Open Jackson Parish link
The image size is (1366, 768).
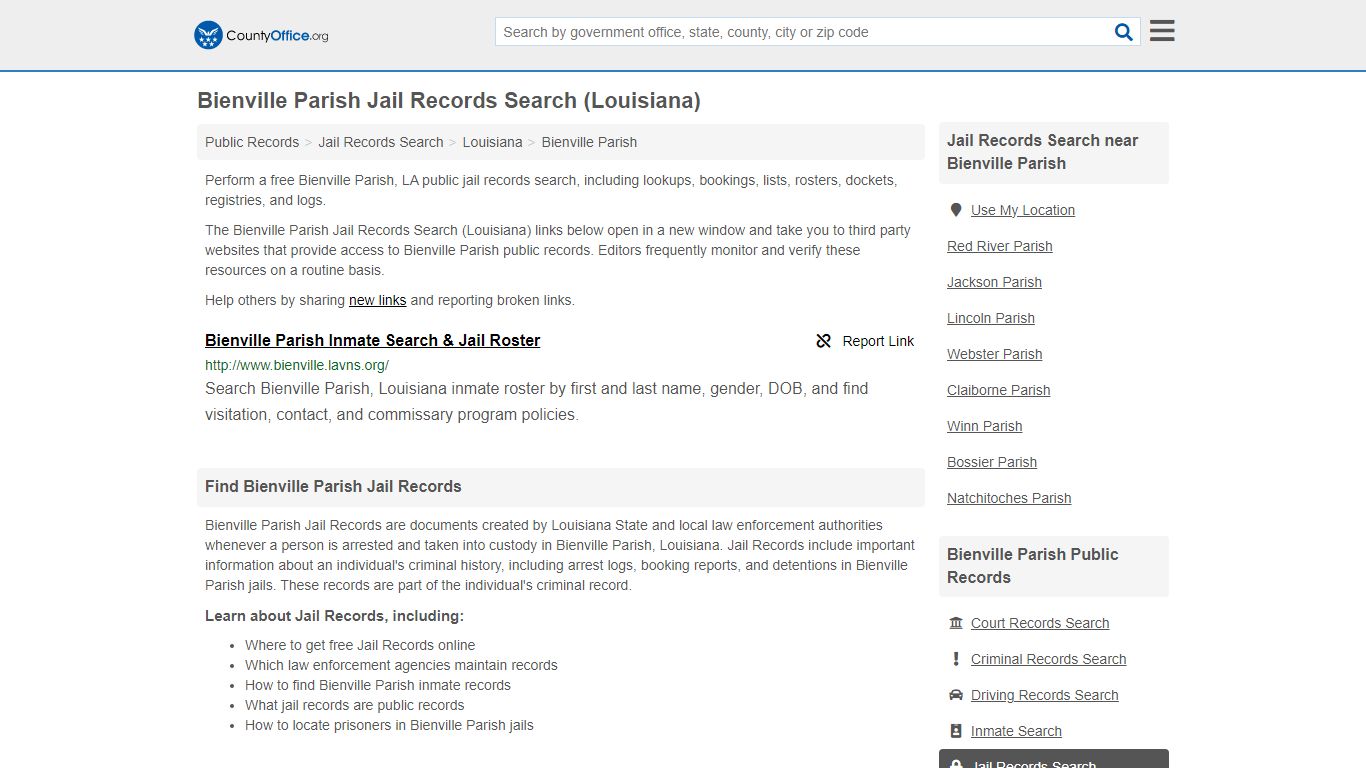[994, 282]
